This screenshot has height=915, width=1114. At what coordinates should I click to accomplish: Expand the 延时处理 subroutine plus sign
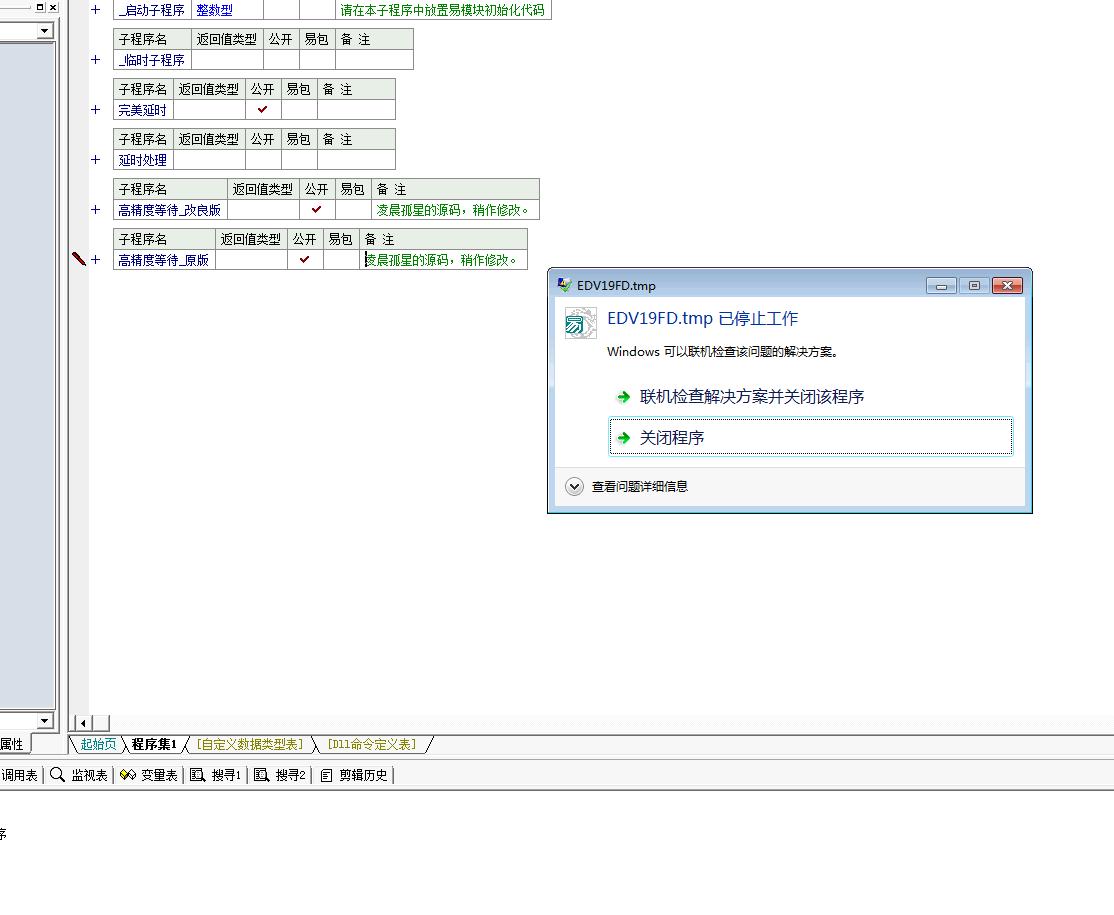[x=96, y=160]
